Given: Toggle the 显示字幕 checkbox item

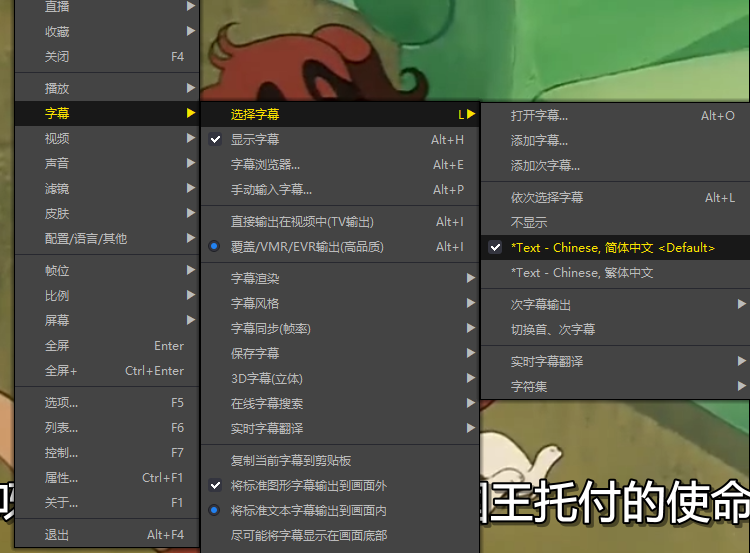Looking at the screenshot, I should tap(255, 140).
